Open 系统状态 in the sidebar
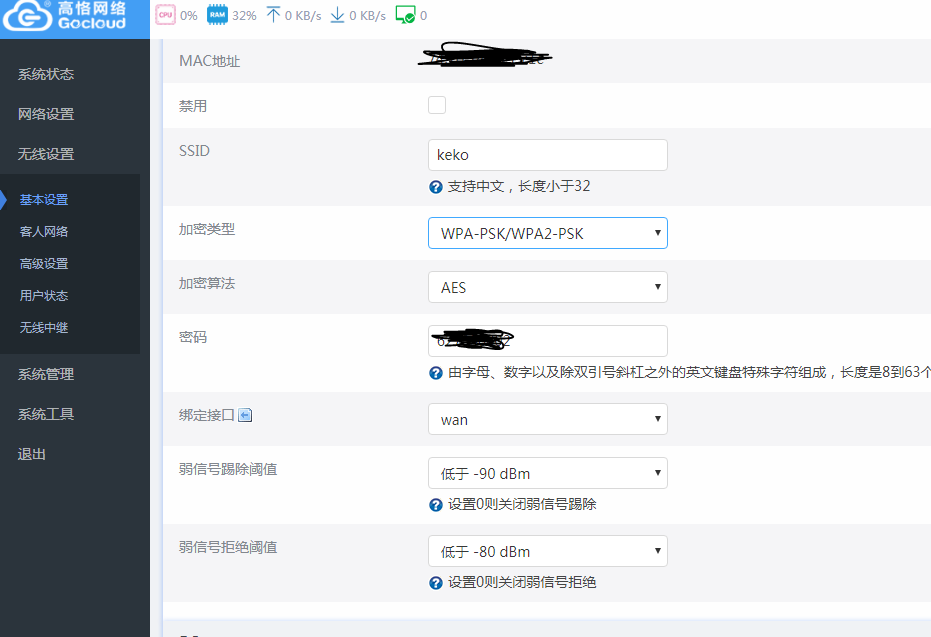 pyautogui.click(x=46, y=74)
